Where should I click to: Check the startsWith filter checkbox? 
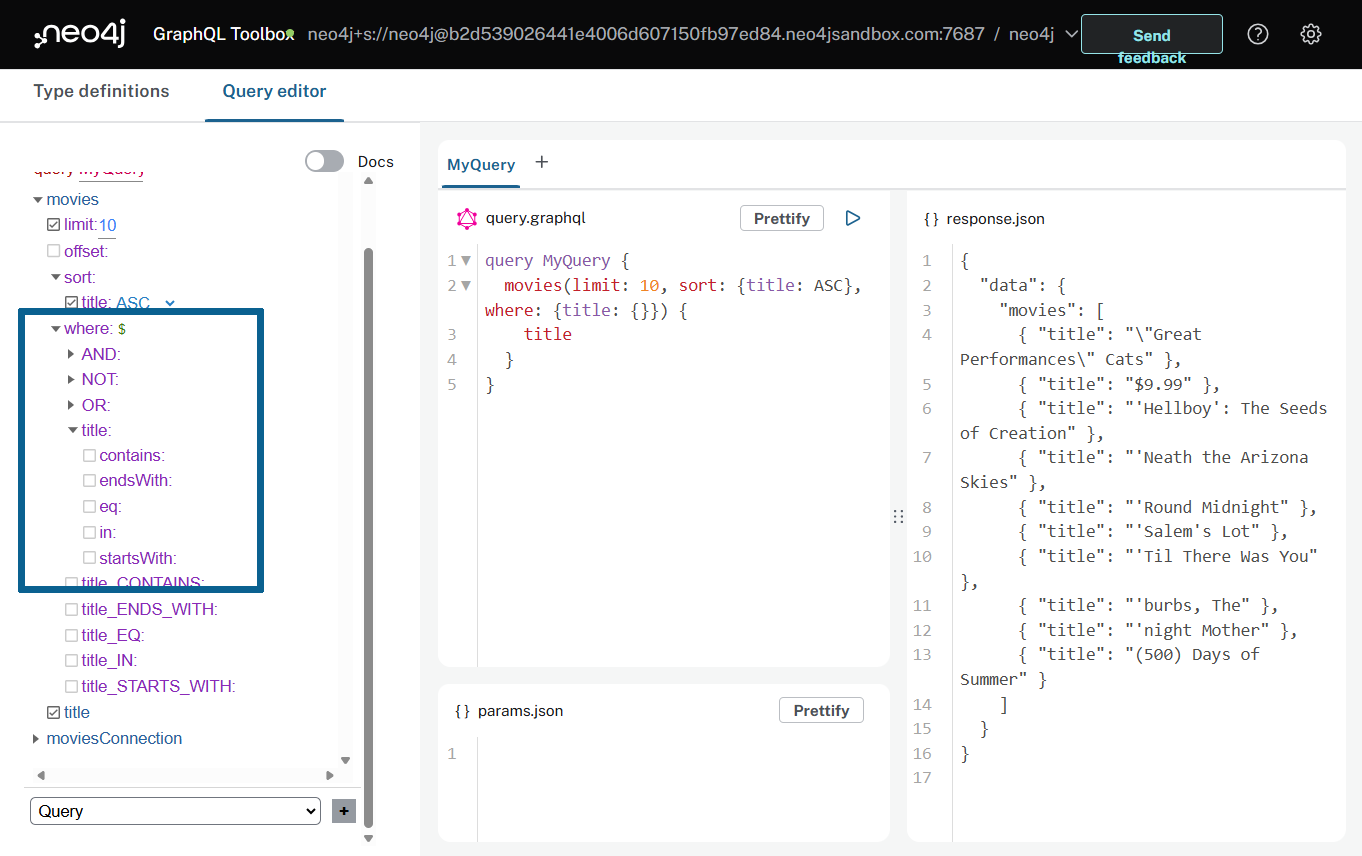point(90,558)
